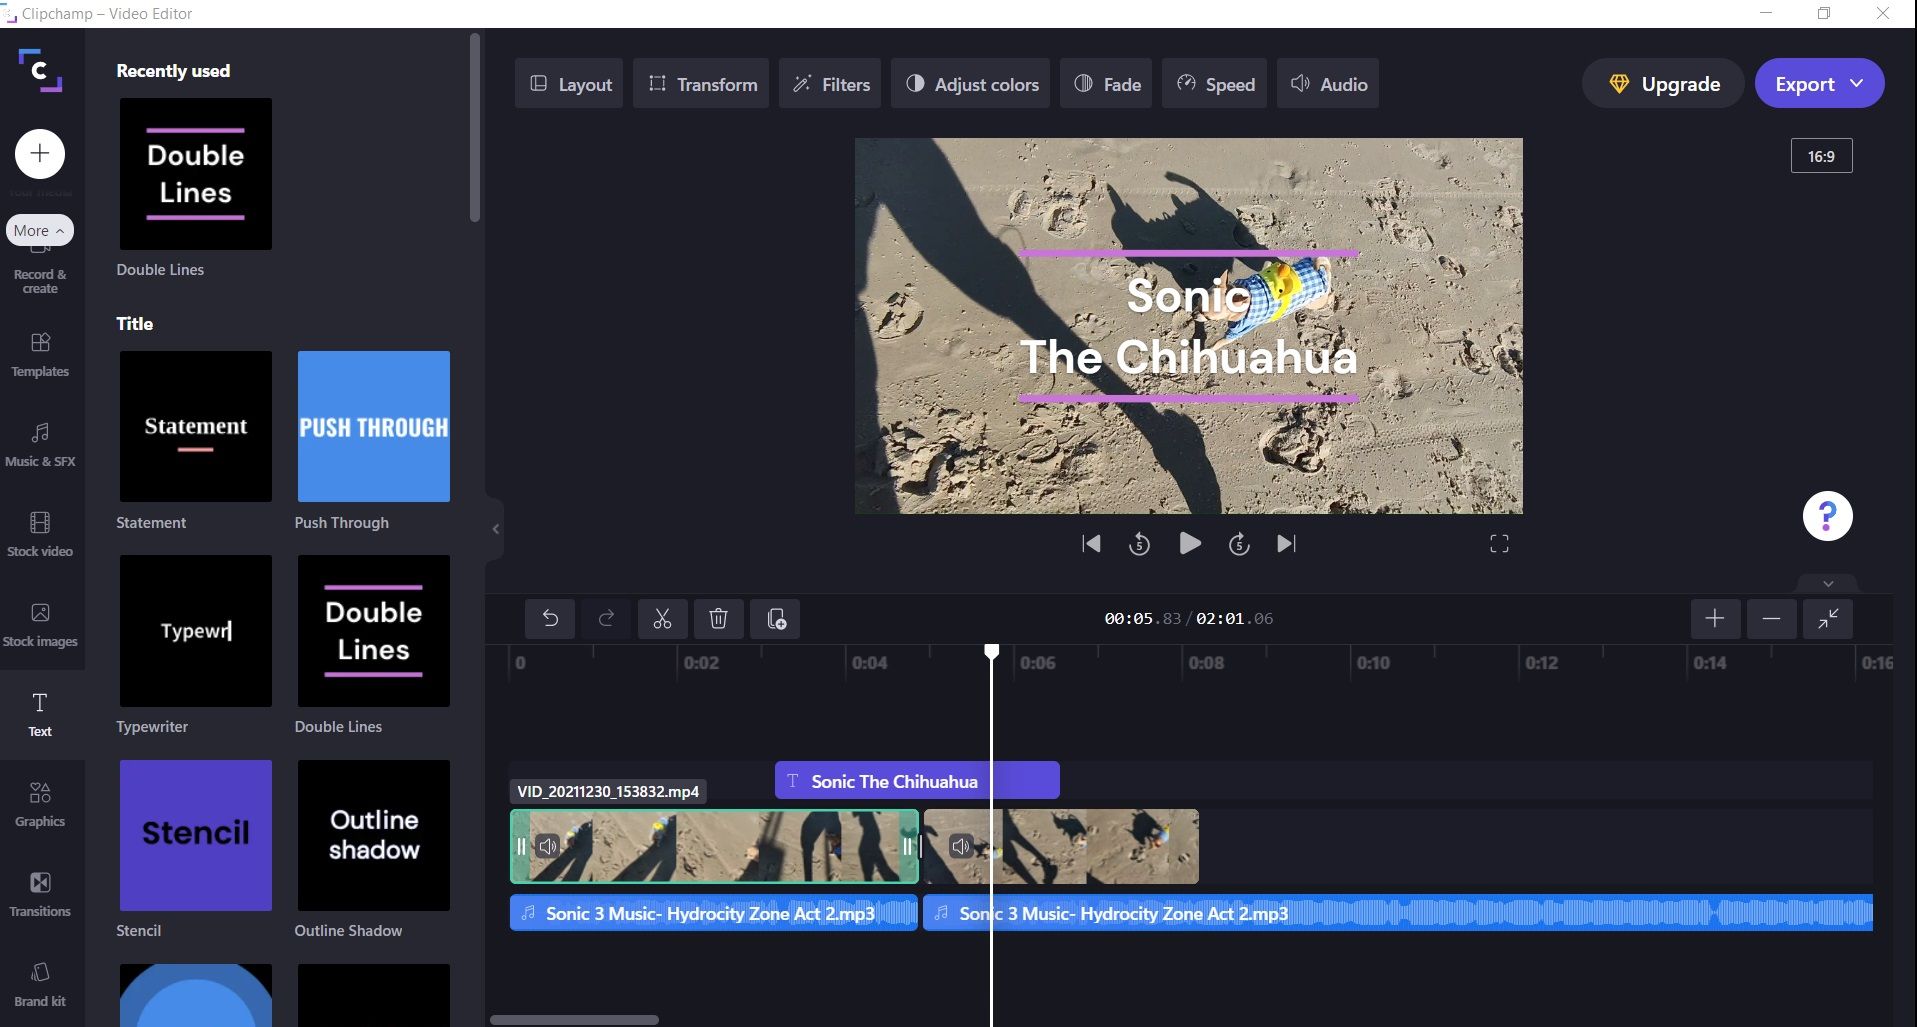Open the Transitions panel

pos(39,893)
